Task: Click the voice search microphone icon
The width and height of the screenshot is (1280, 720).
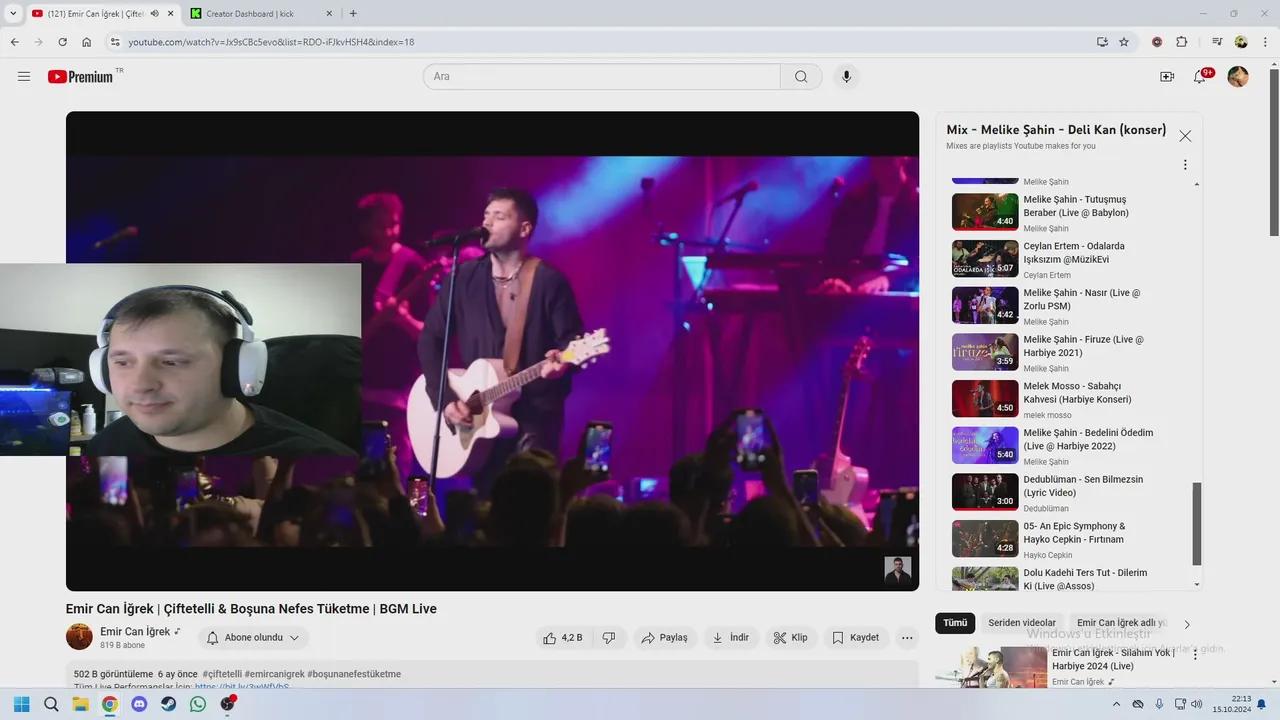Action: [846, 77]
